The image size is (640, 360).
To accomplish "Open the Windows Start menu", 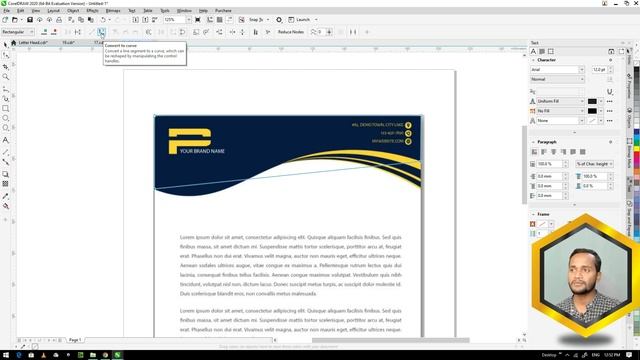I will coord(6,355).
